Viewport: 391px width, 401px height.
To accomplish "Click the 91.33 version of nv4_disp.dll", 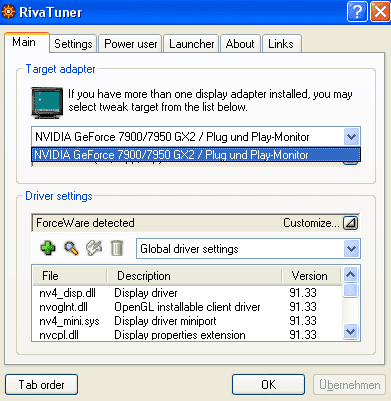I will (303, 293).
